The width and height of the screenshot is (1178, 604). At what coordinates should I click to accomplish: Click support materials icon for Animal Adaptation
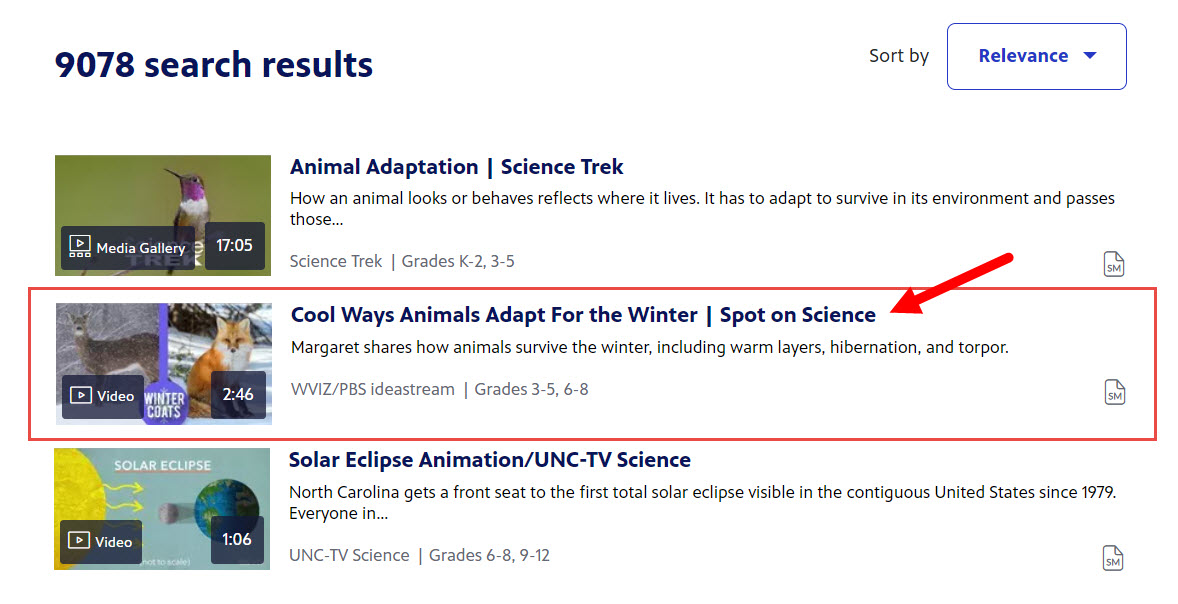pyautogui.click(x=1114, y=264)
